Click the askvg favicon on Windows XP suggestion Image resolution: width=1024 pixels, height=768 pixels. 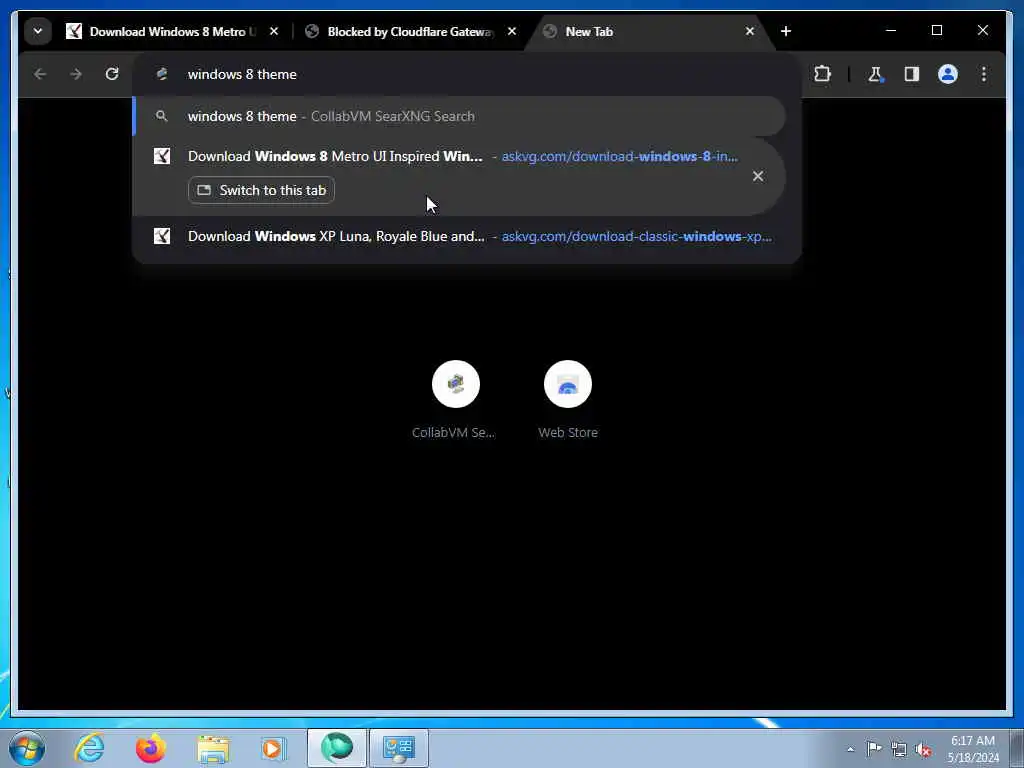(x=162, y=236)
